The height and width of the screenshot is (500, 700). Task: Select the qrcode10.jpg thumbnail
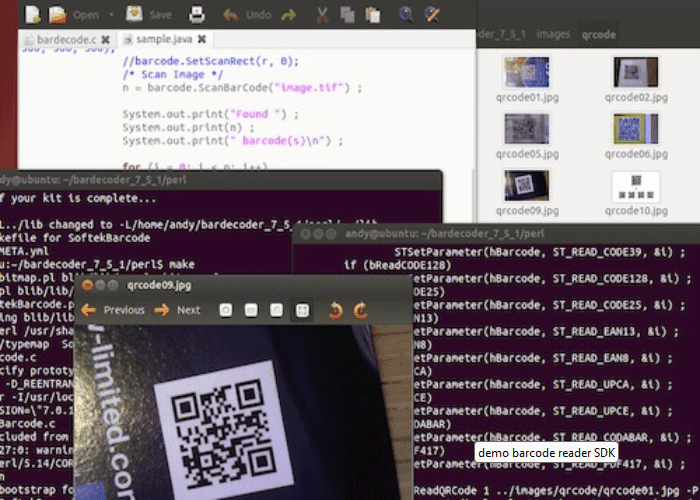click(636, 187)
